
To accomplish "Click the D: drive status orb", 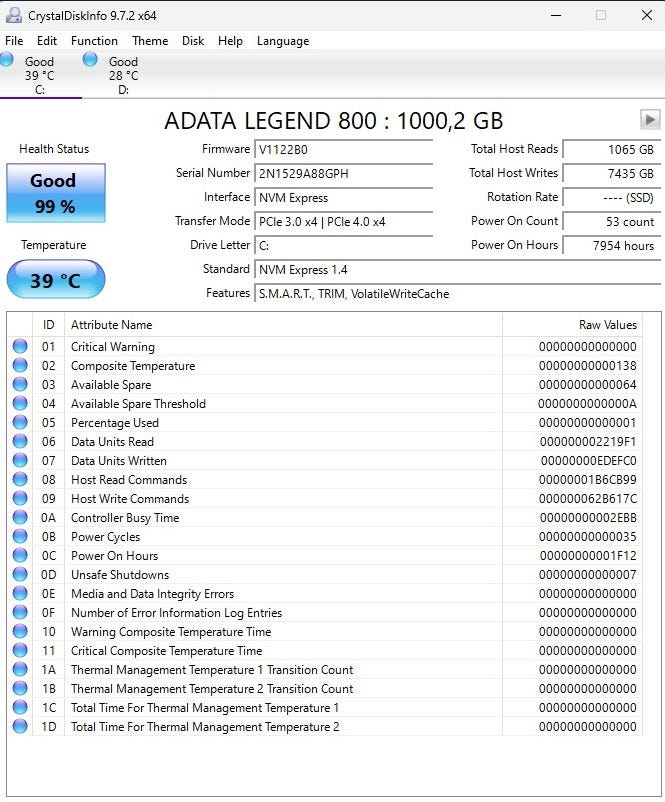I will pos(90,60).
